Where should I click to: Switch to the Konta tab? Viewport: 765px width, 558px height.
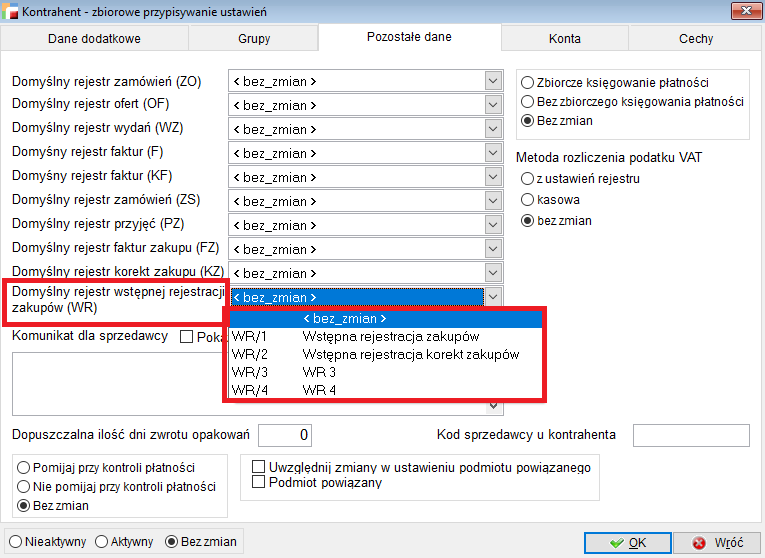[x=564, y=39]
